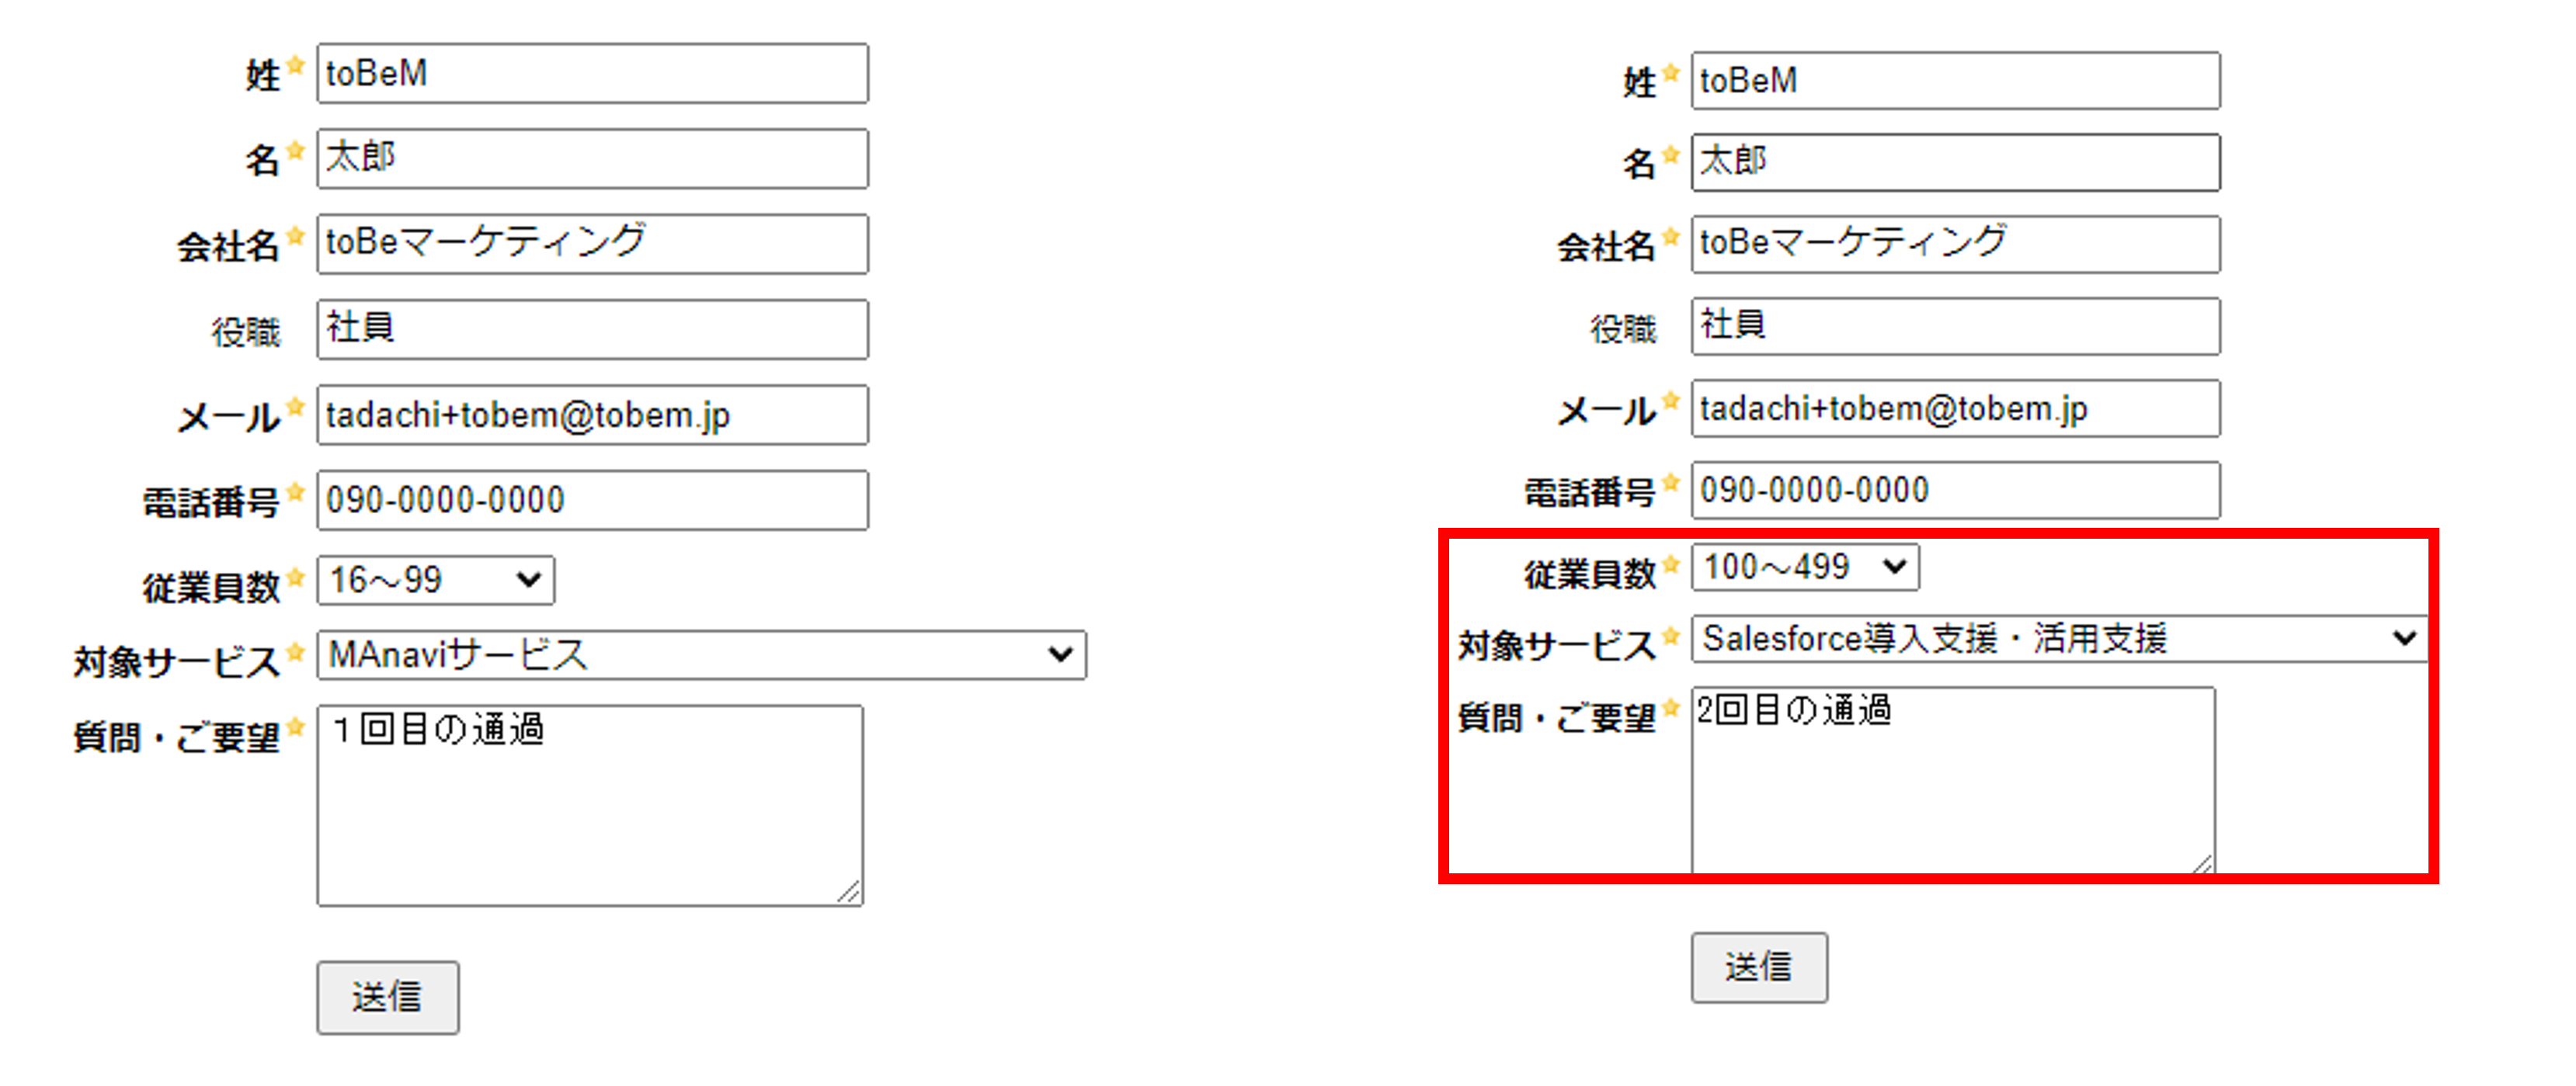This screenshot has height=1086, width=2576.
Task: Click the メール field in the right form
Action: coord(1955,408)
